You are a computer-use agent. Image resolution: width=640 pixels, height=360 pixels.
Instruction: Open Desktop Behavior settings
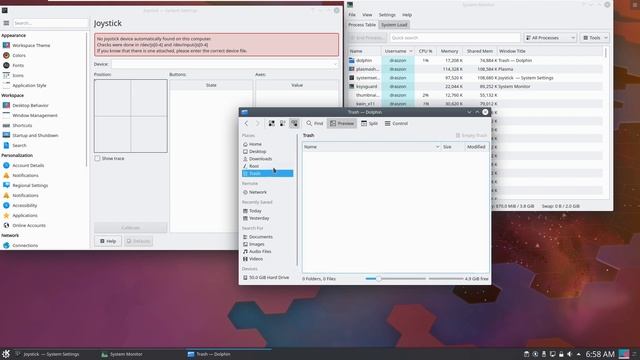30,105
